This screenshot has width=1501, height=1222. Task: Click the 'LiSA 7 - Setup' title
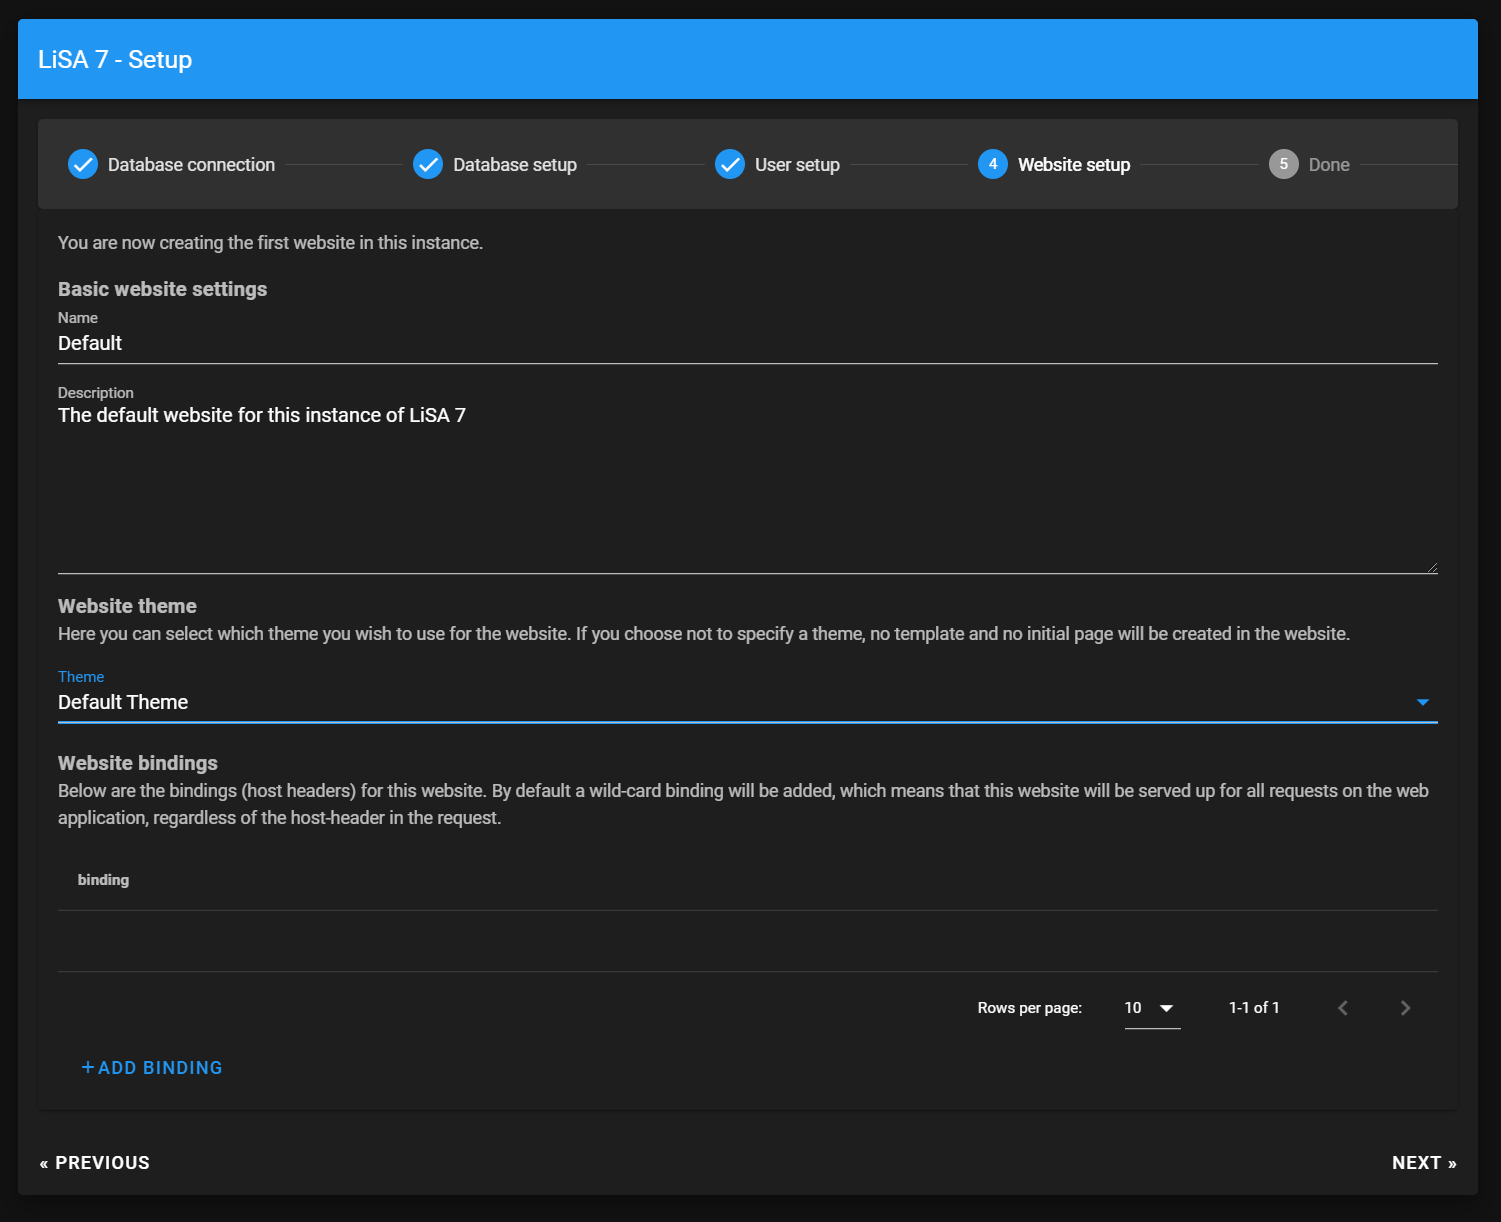point(115,59)
